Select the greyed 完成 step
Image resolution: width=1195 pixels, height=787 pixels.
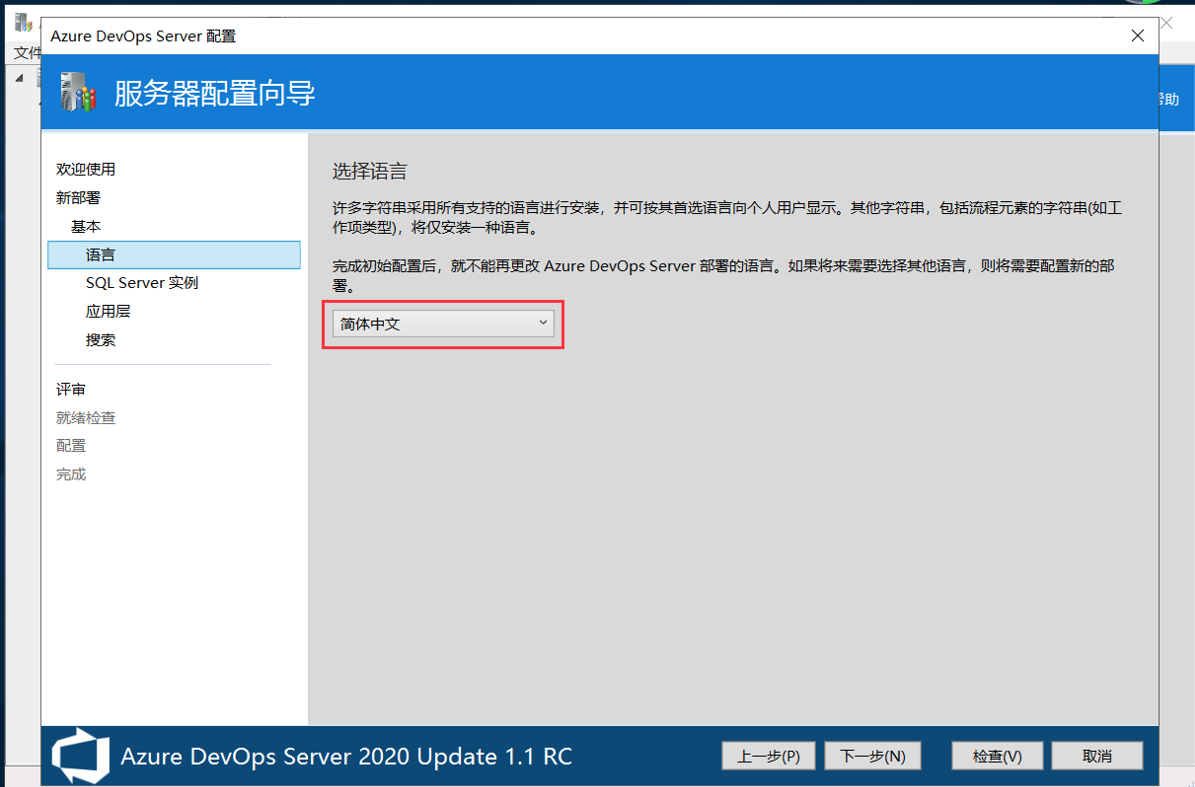point(70,475)
